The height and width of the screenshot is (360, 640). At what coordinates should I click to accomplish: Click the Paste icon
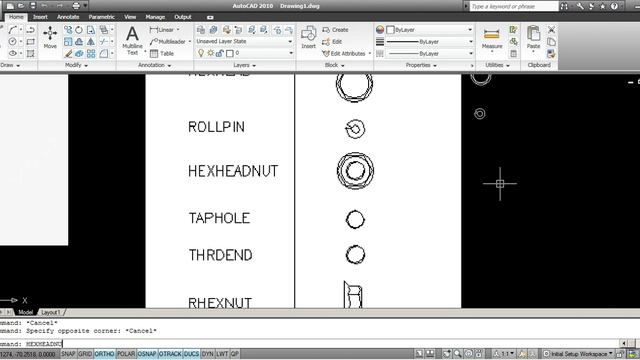click(533, 37)
